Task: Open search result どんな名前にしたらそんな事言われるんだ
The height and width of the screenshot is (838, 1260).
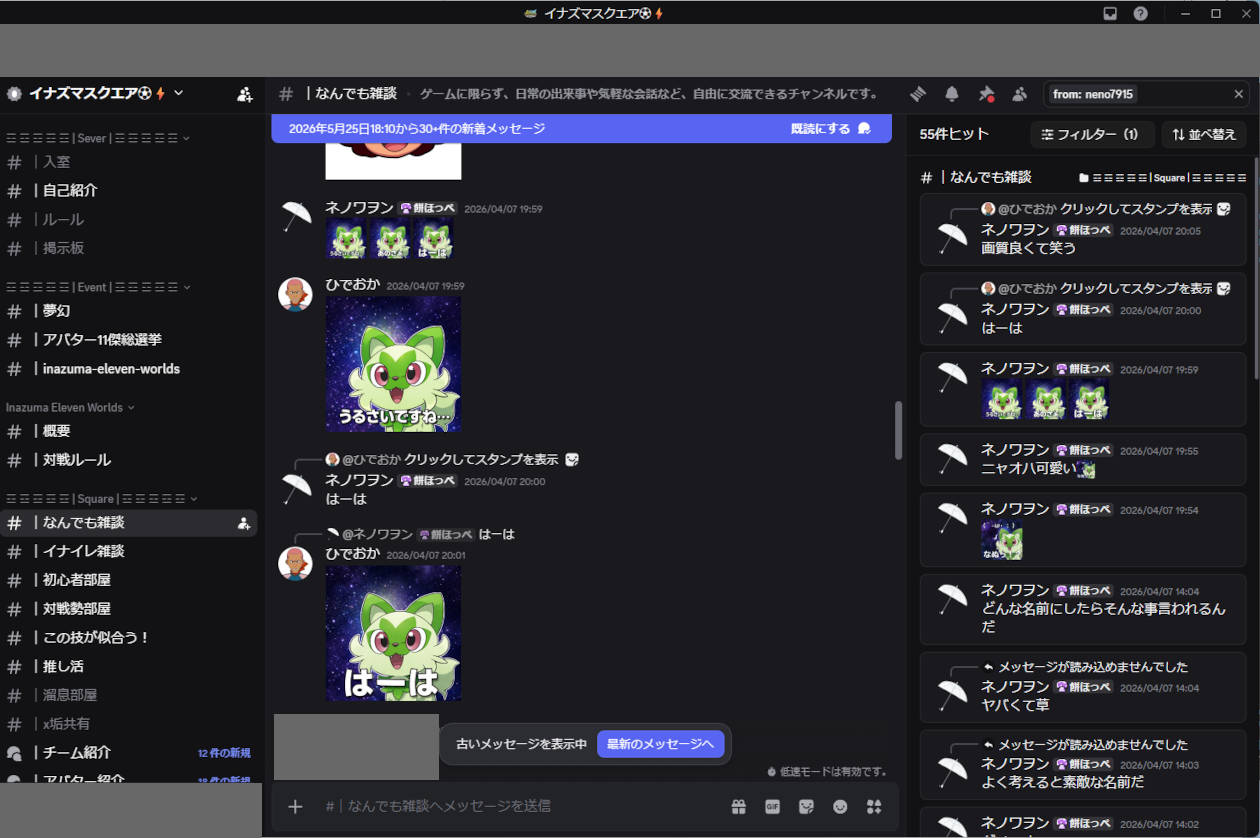Action: pyautogui.click(x=1083, y=608)
